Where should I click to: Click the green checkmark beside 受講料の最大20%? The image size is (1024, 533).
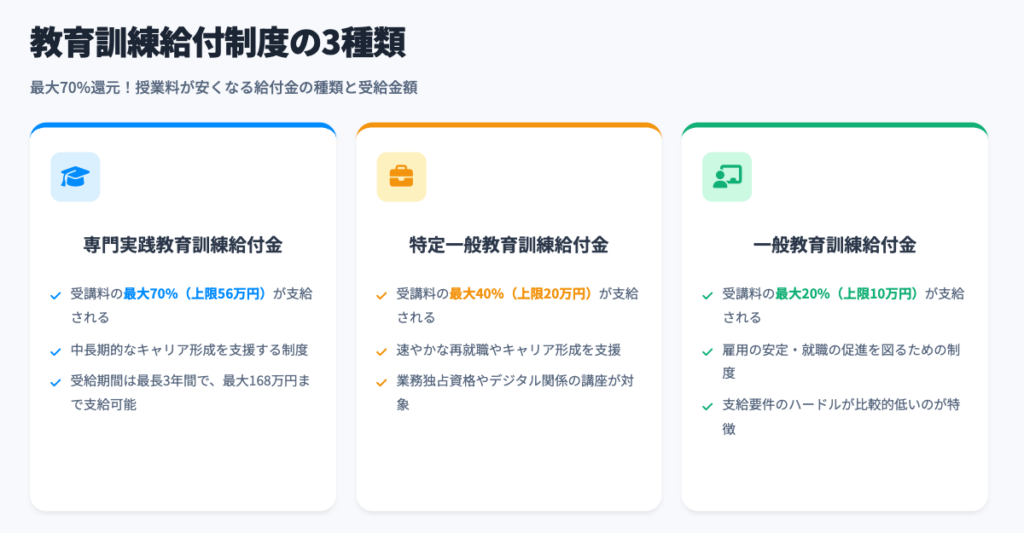pyautogui.click(x=708, y=295)
